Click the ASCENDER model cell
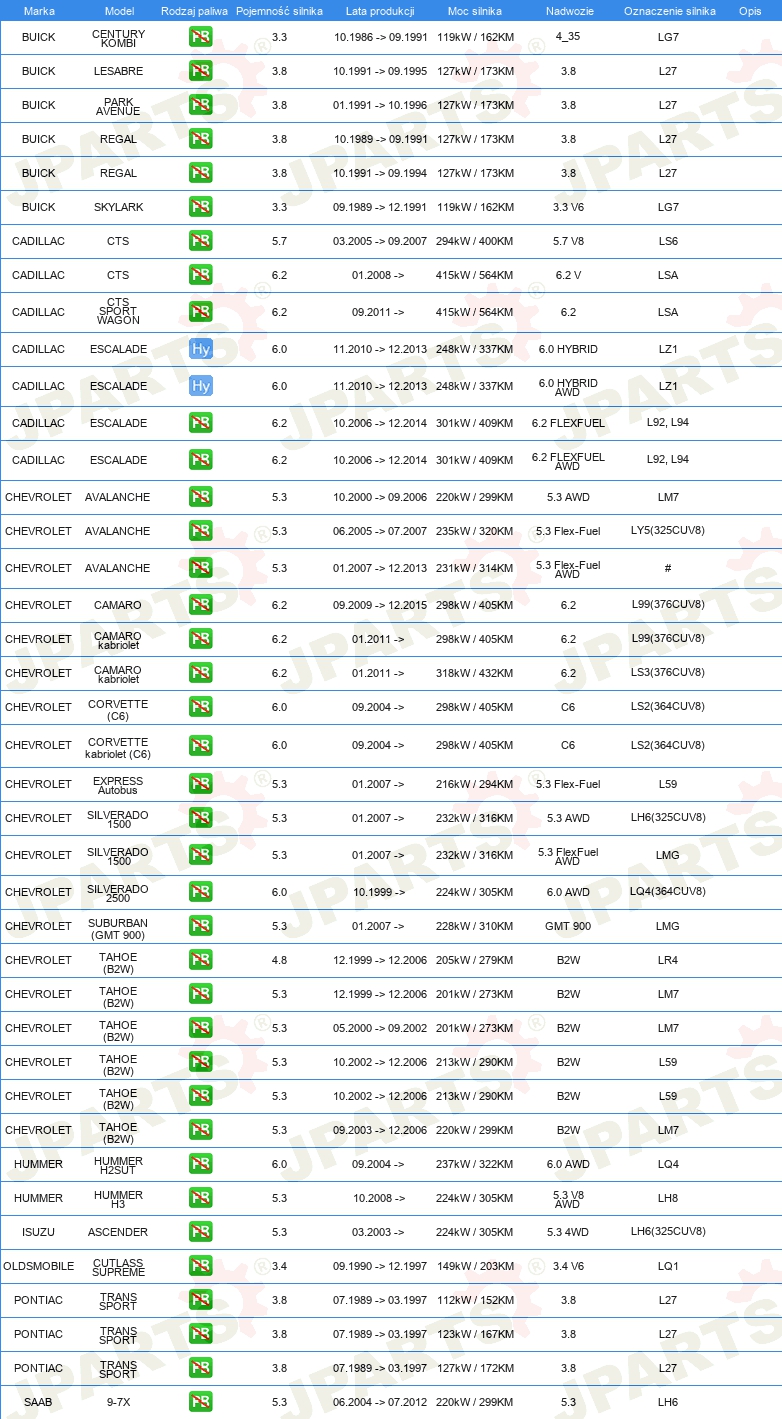The image size is (782, 1419). tap(119, 1232)
